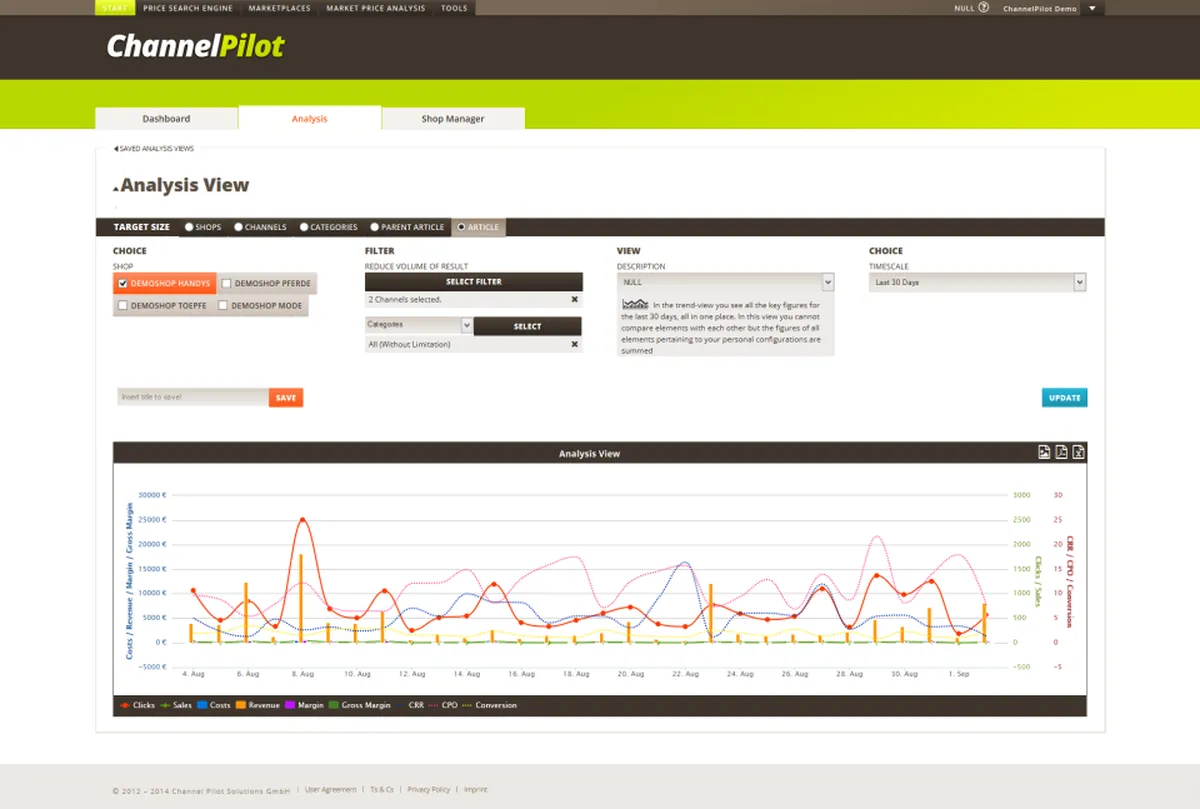Viewport: 1200px width, 809px height.
Task: Uncheck the Demoshop Handys checkbox
Action: point(123,284)
